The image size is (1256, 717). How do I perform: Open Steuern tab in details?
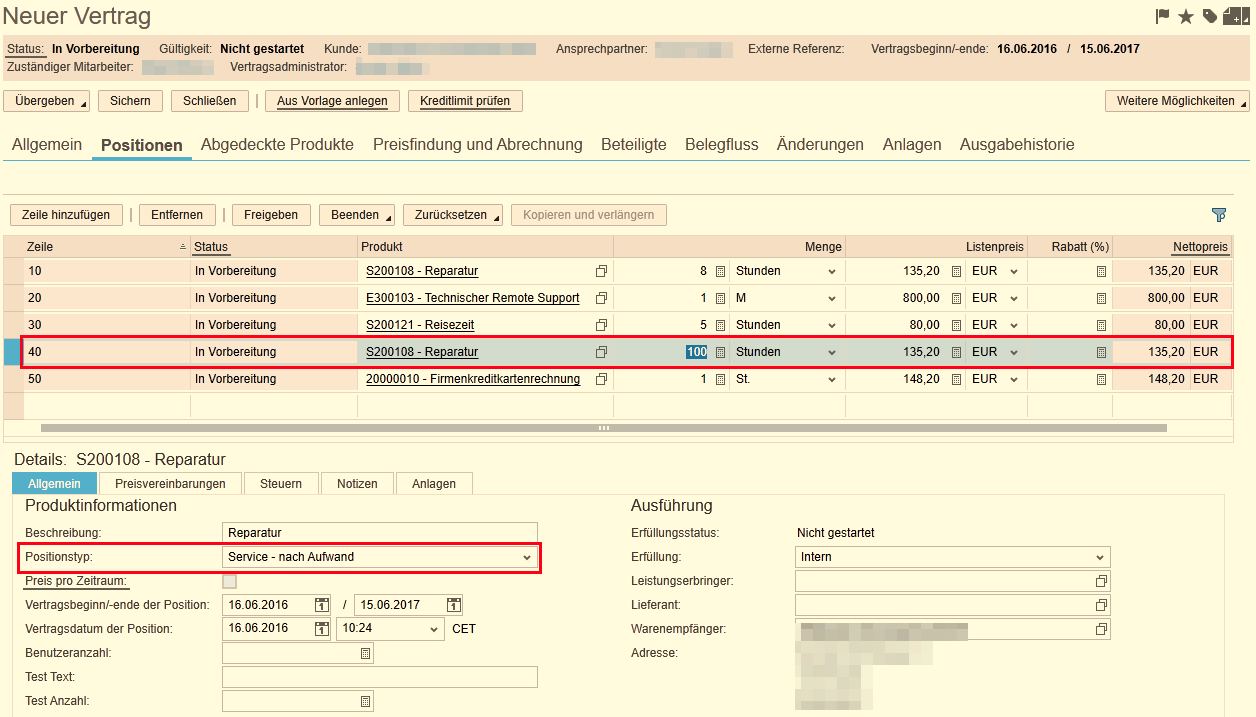[x=281, y=483]
